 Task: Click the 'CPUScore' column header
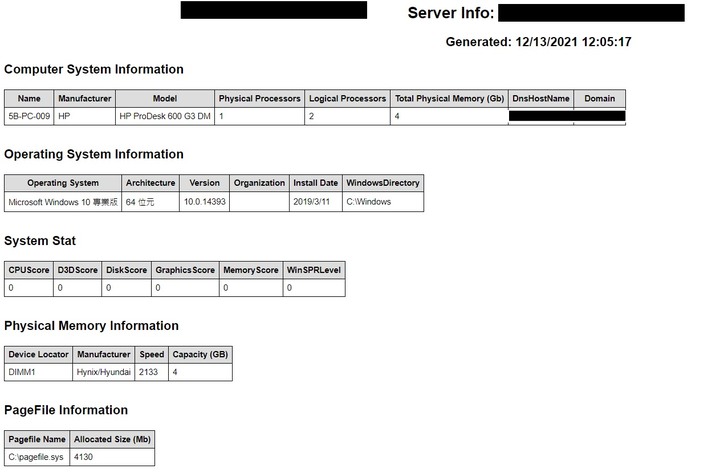(29, 270)
